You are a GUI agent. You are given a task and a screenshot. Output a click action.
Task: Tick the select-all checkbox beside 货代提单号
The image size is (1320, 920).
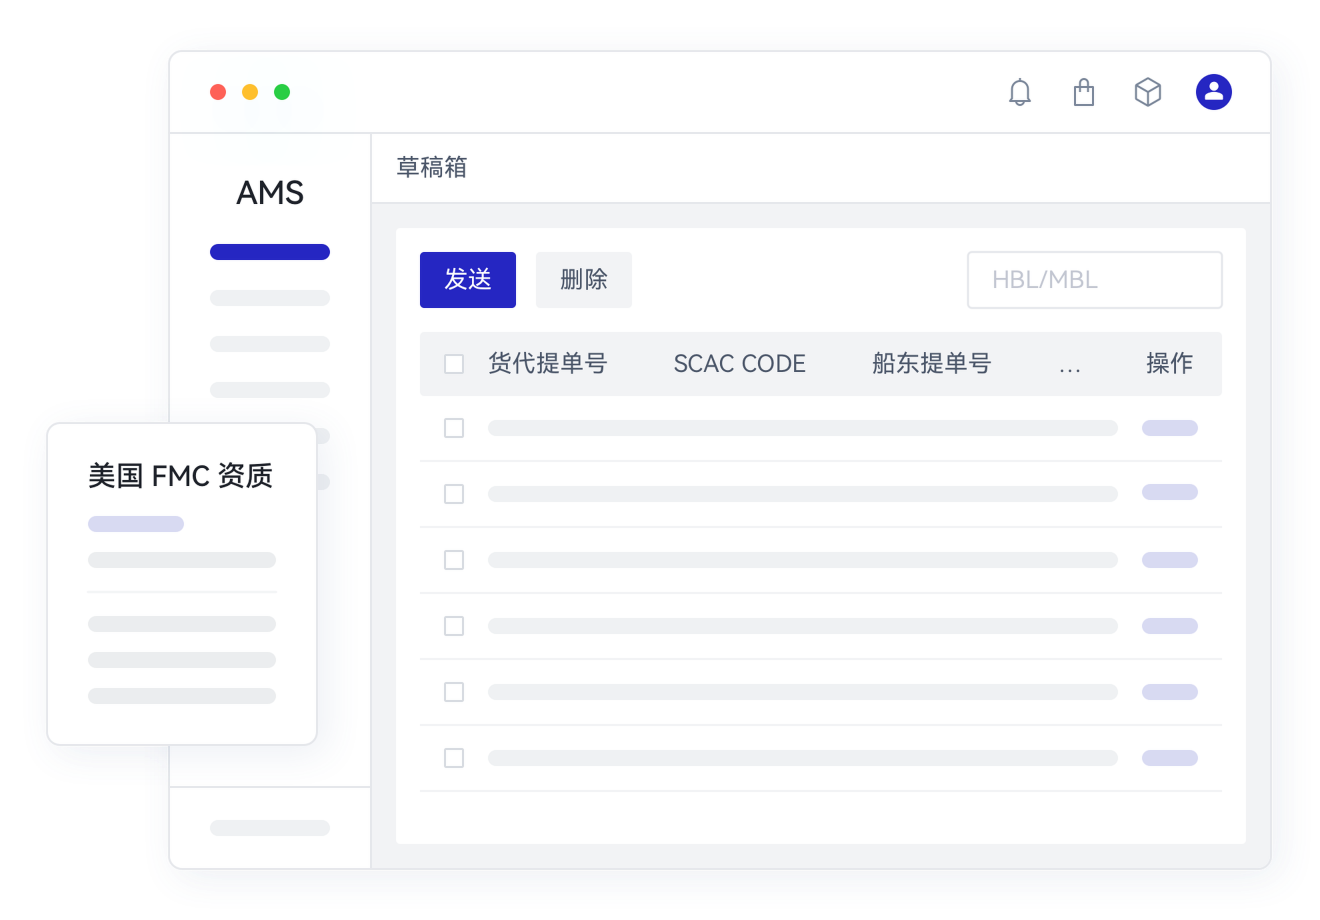pyautogui.click(x=454, y=364)
